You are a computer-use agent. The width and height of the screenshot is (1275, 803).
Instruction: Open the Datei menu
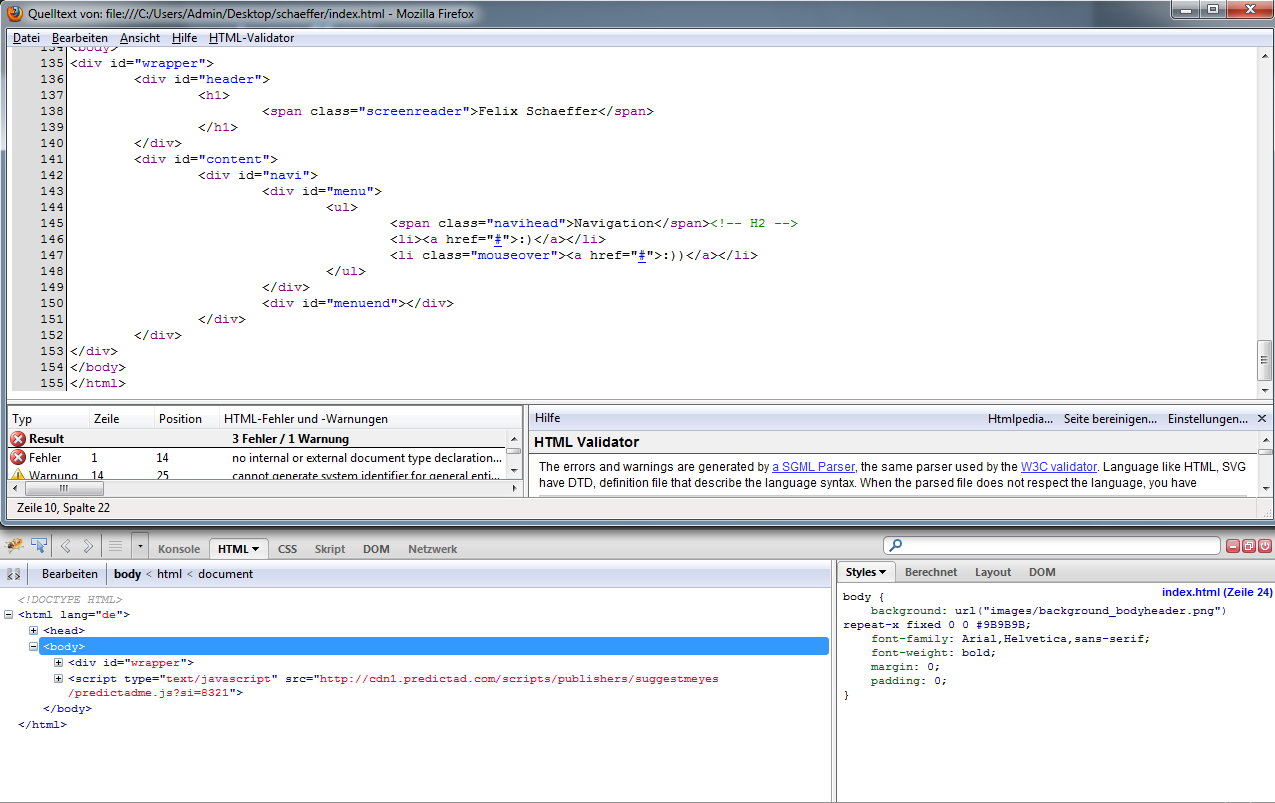tap(26, 38)
